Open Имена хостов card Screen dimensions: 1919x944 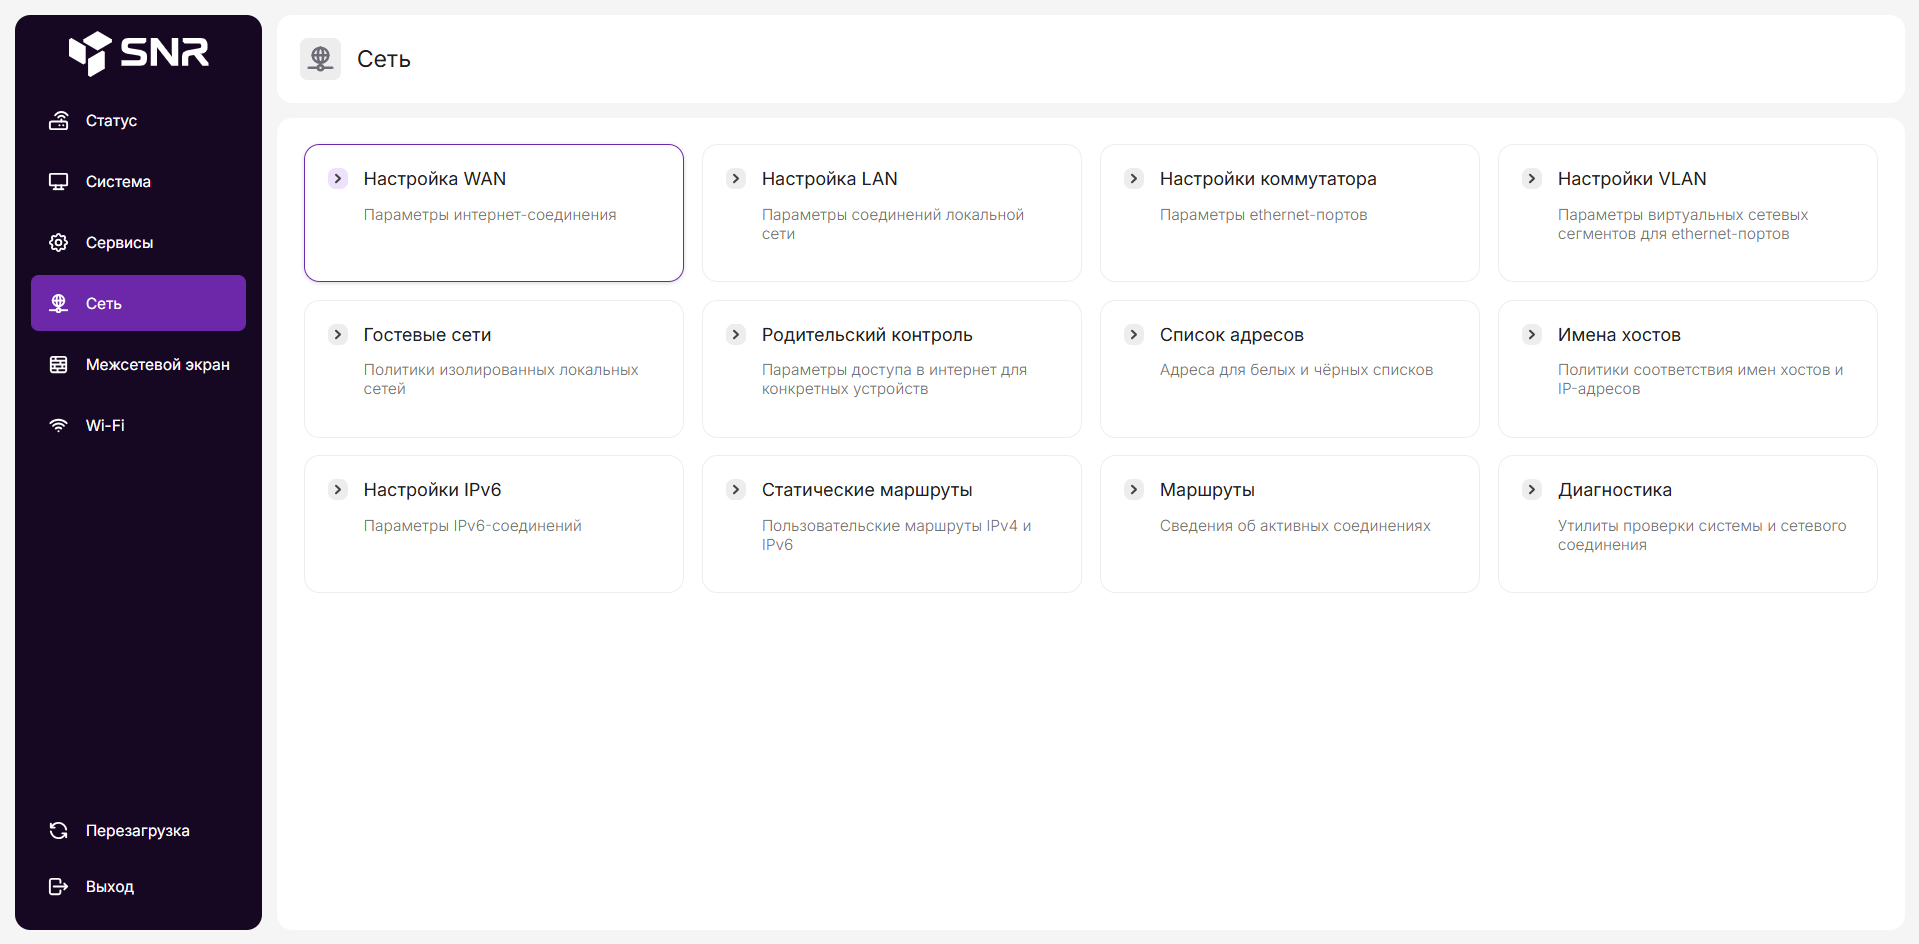[x=1687, y=368]
